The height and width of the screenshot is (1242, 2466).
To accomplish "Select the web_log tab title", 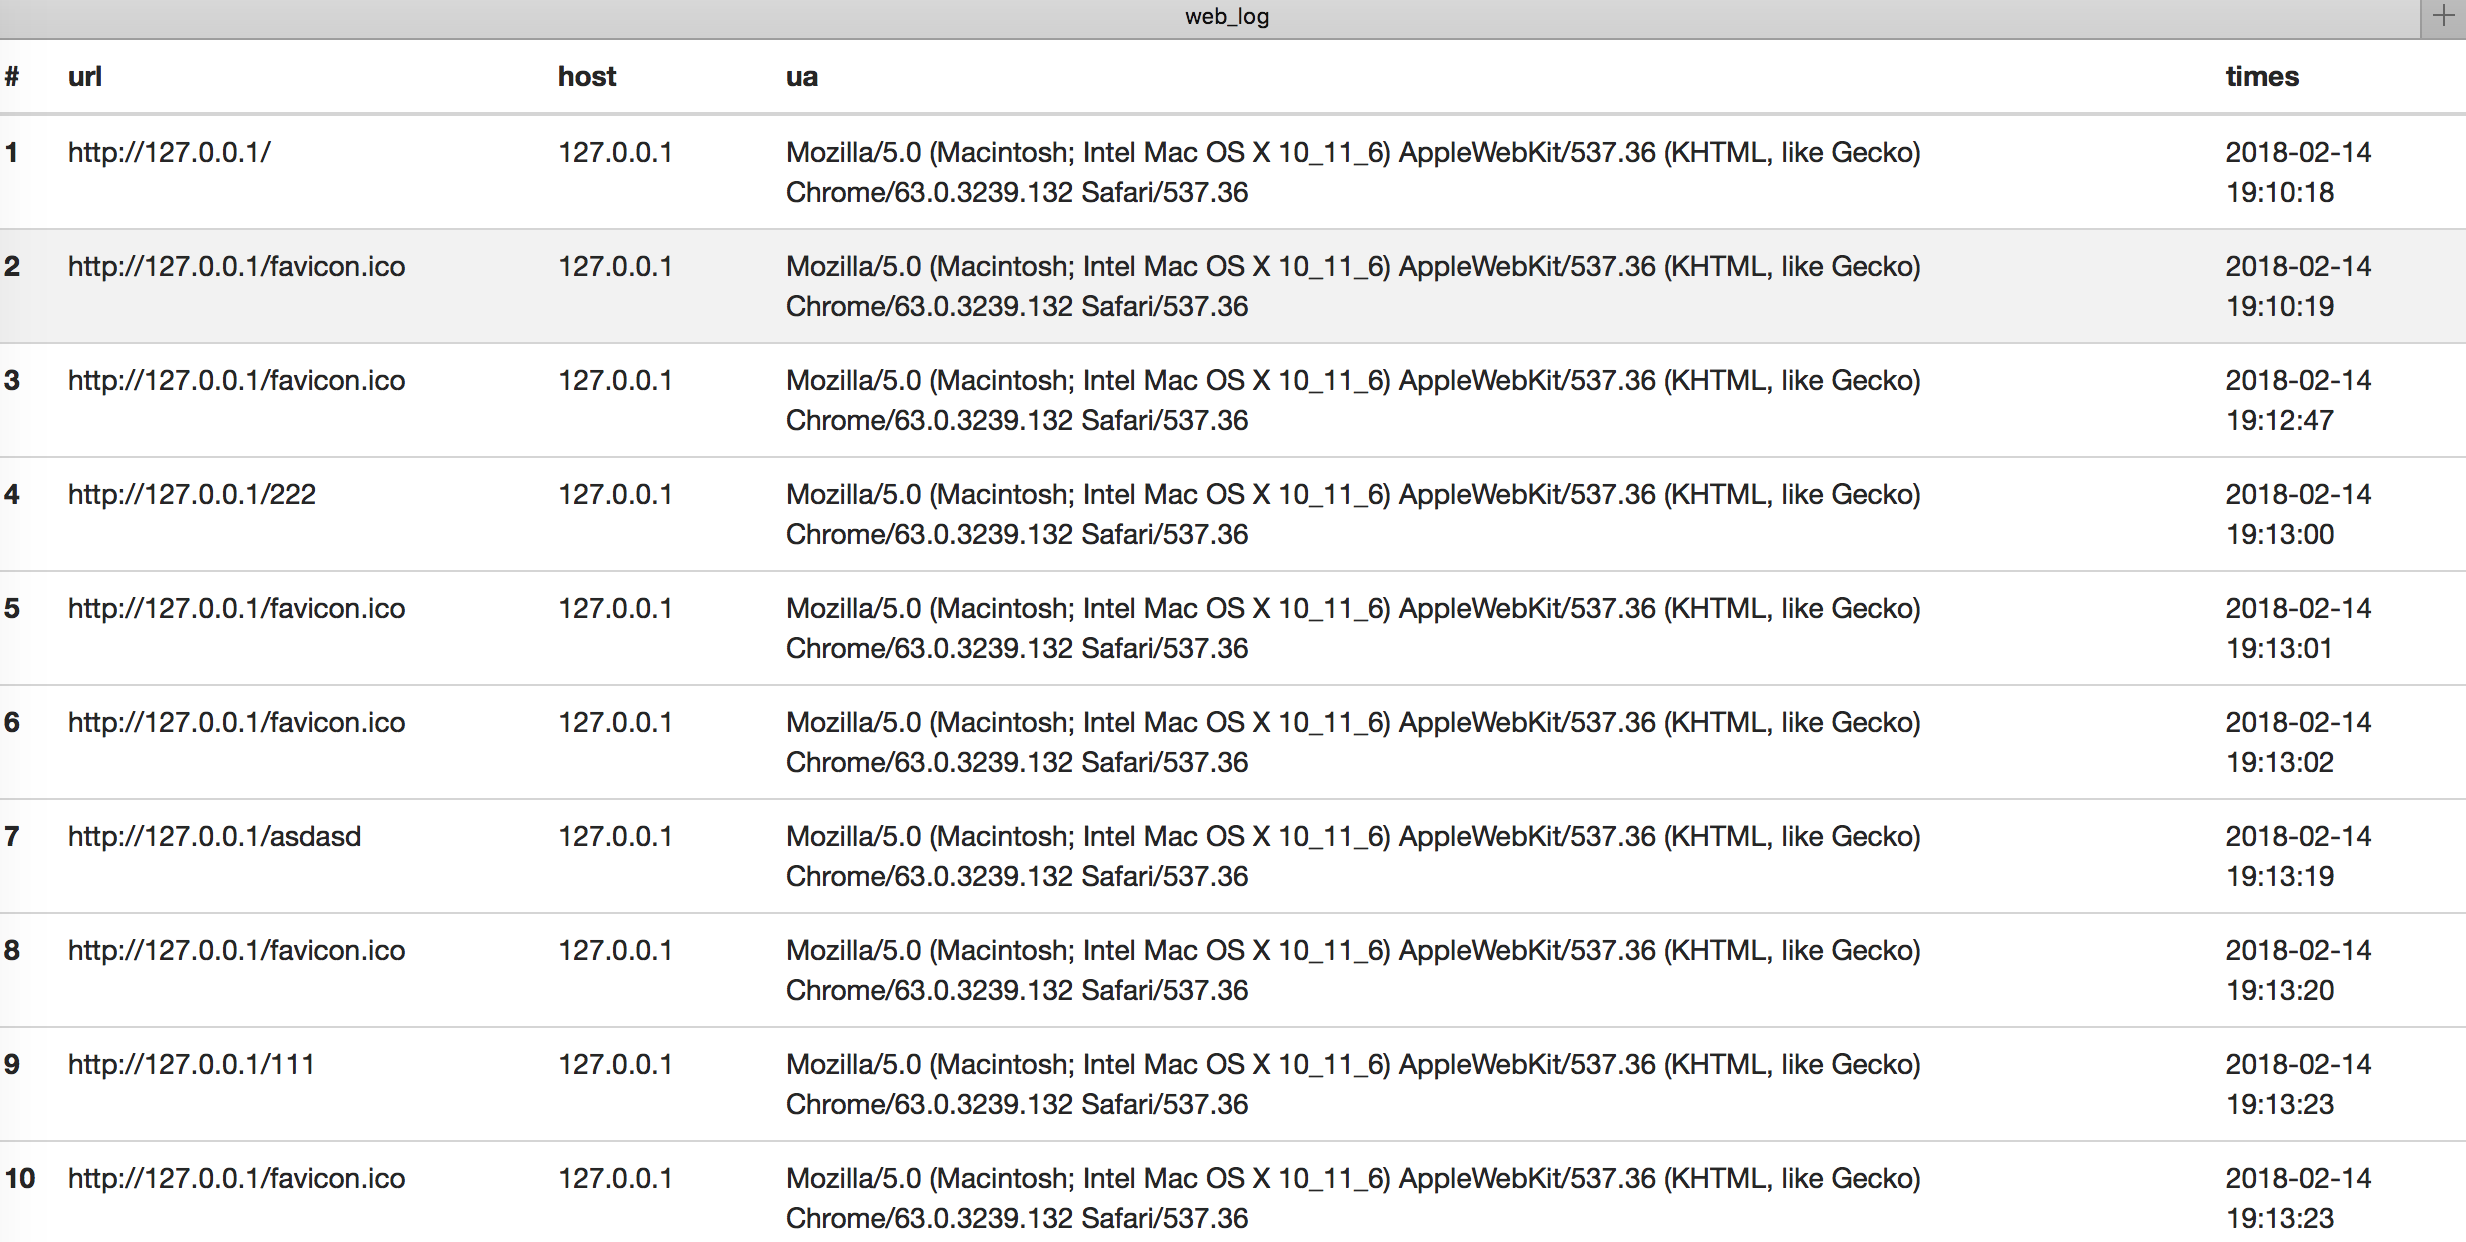I will (x=1226, y=17).
